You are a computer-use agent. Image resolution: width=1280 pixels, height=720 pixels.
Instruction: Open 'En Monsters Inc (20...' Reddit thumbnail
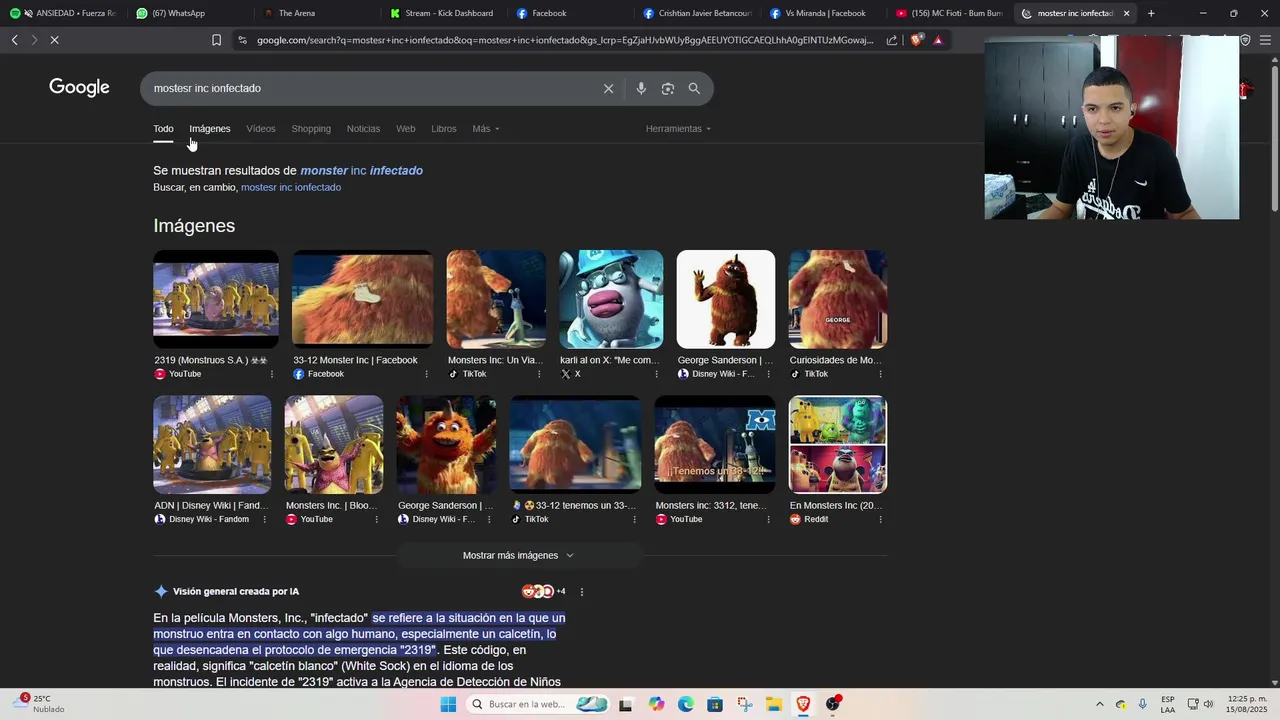point(838,444)
